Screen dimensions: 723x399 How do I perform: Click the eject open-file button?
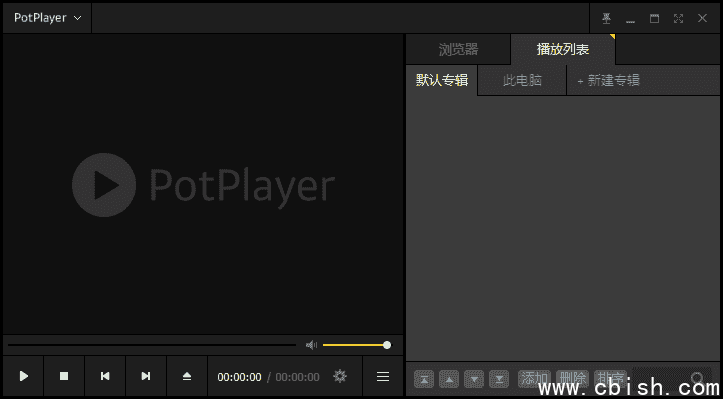[187, 376]
